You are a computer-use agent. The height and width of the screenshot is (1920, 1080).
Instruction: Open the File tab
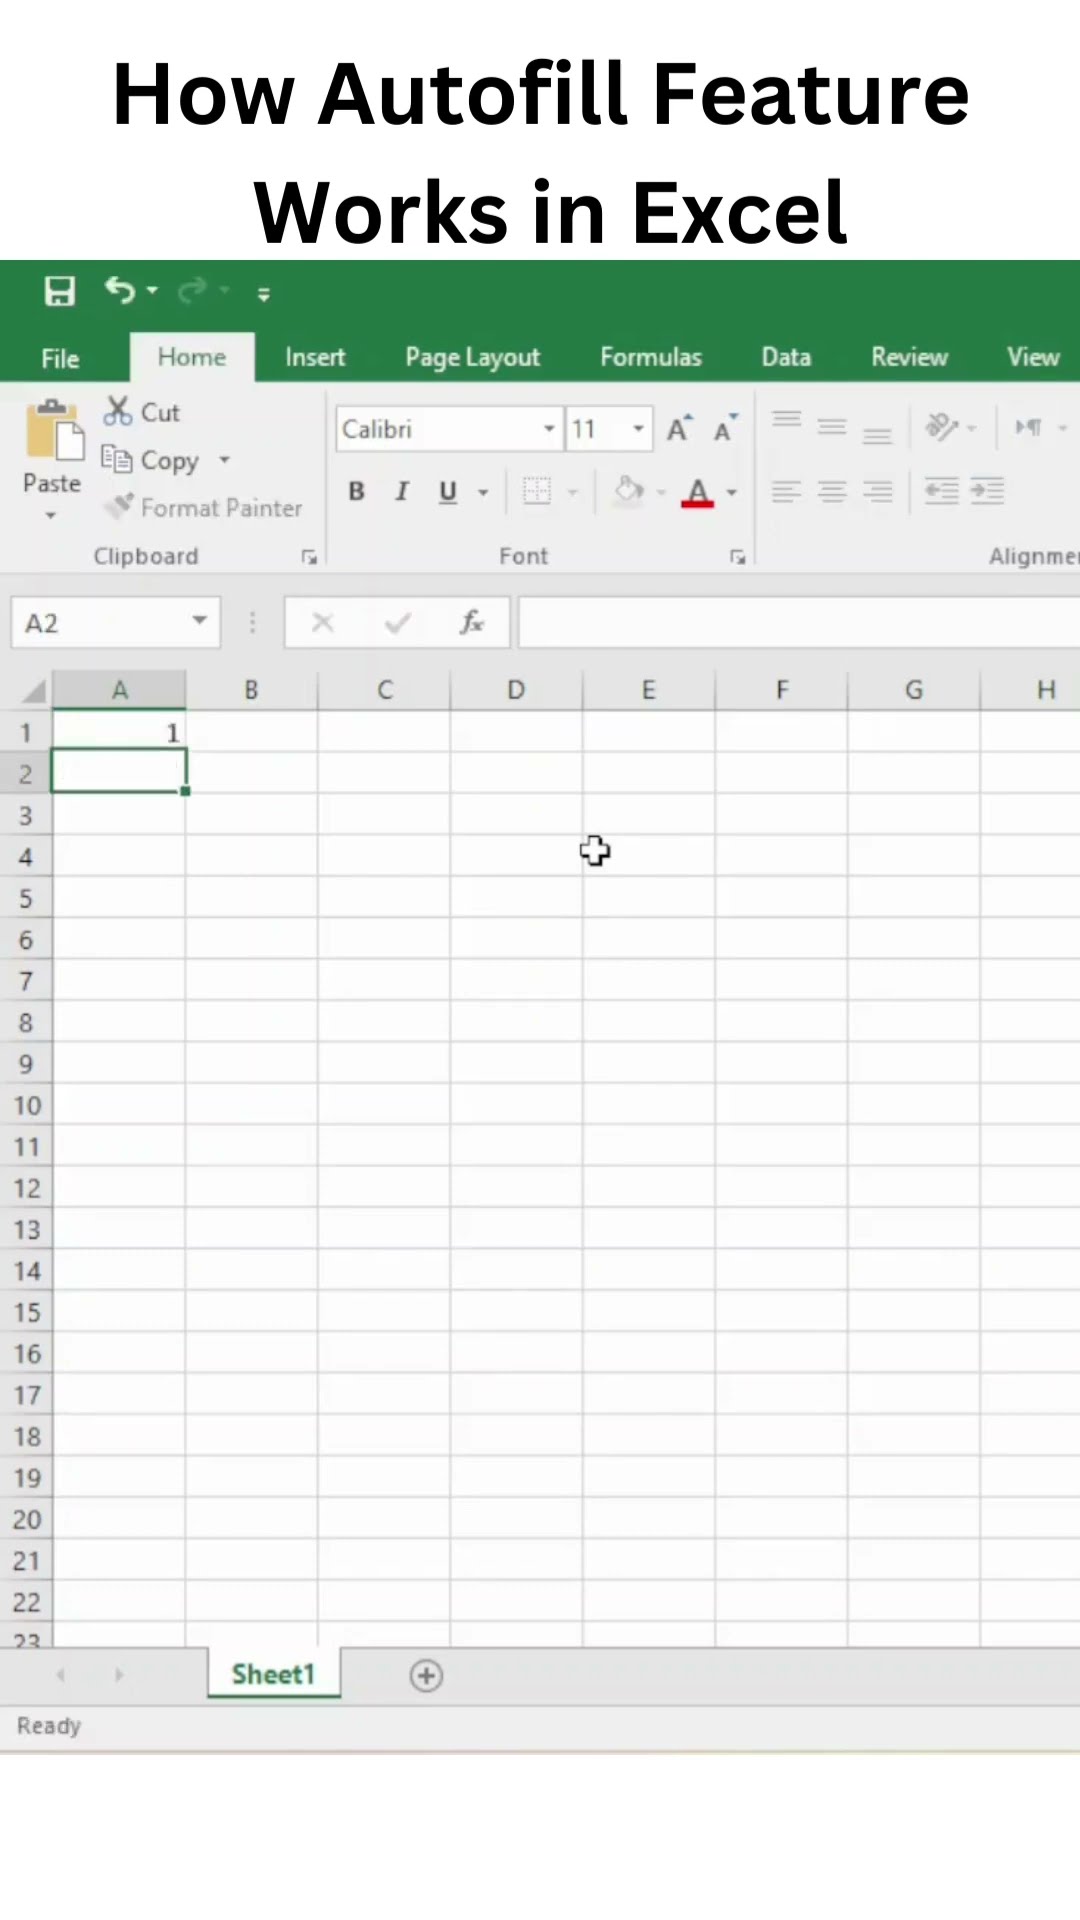point(60,358)
